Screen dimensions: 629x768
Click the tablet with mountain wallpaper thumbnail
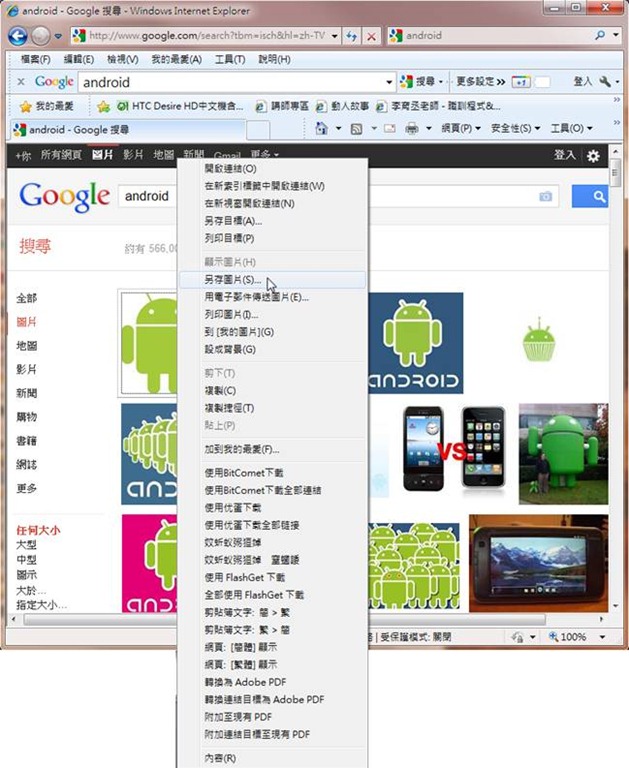click(538, 563)
